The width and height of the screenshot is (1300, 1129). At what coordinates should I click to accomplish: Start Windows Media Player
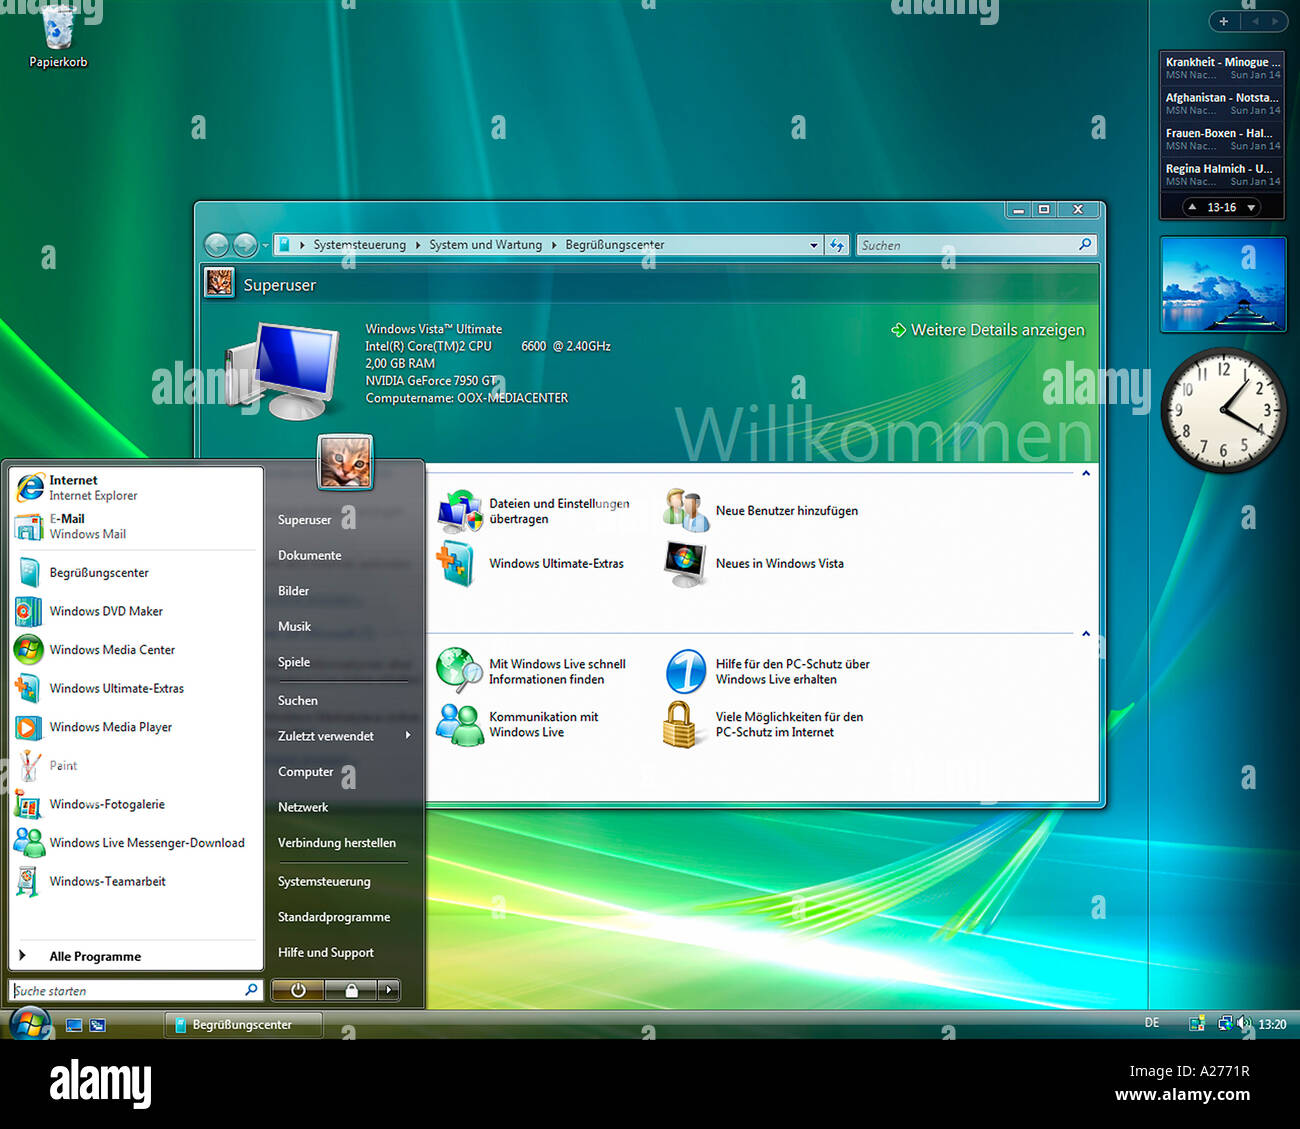136,727
